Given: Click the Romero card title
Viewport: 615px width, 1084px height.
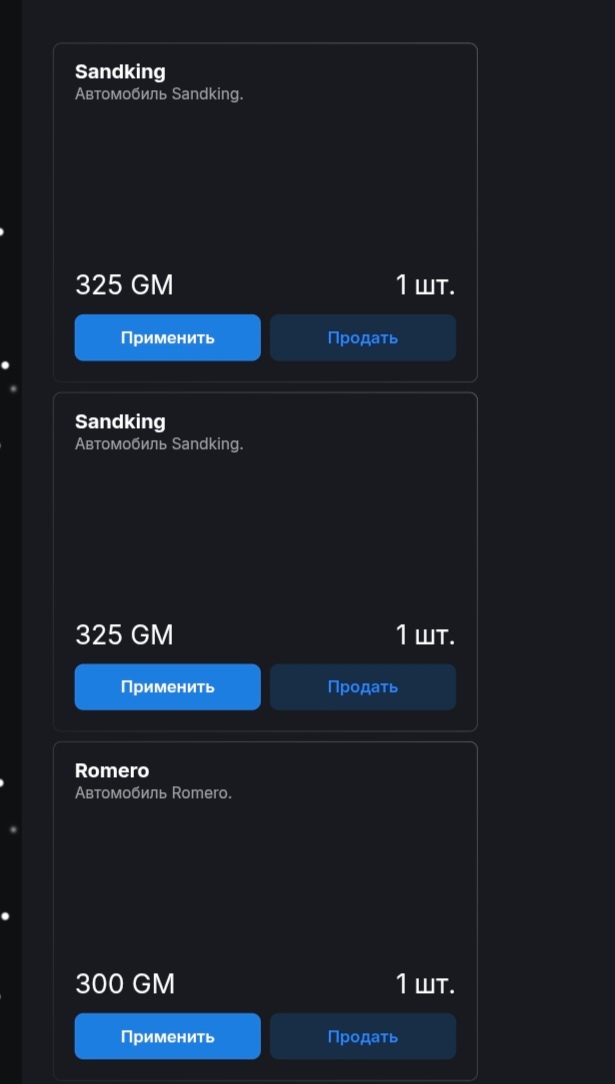Looking at the screenshot, I should (x=112, y=771).
